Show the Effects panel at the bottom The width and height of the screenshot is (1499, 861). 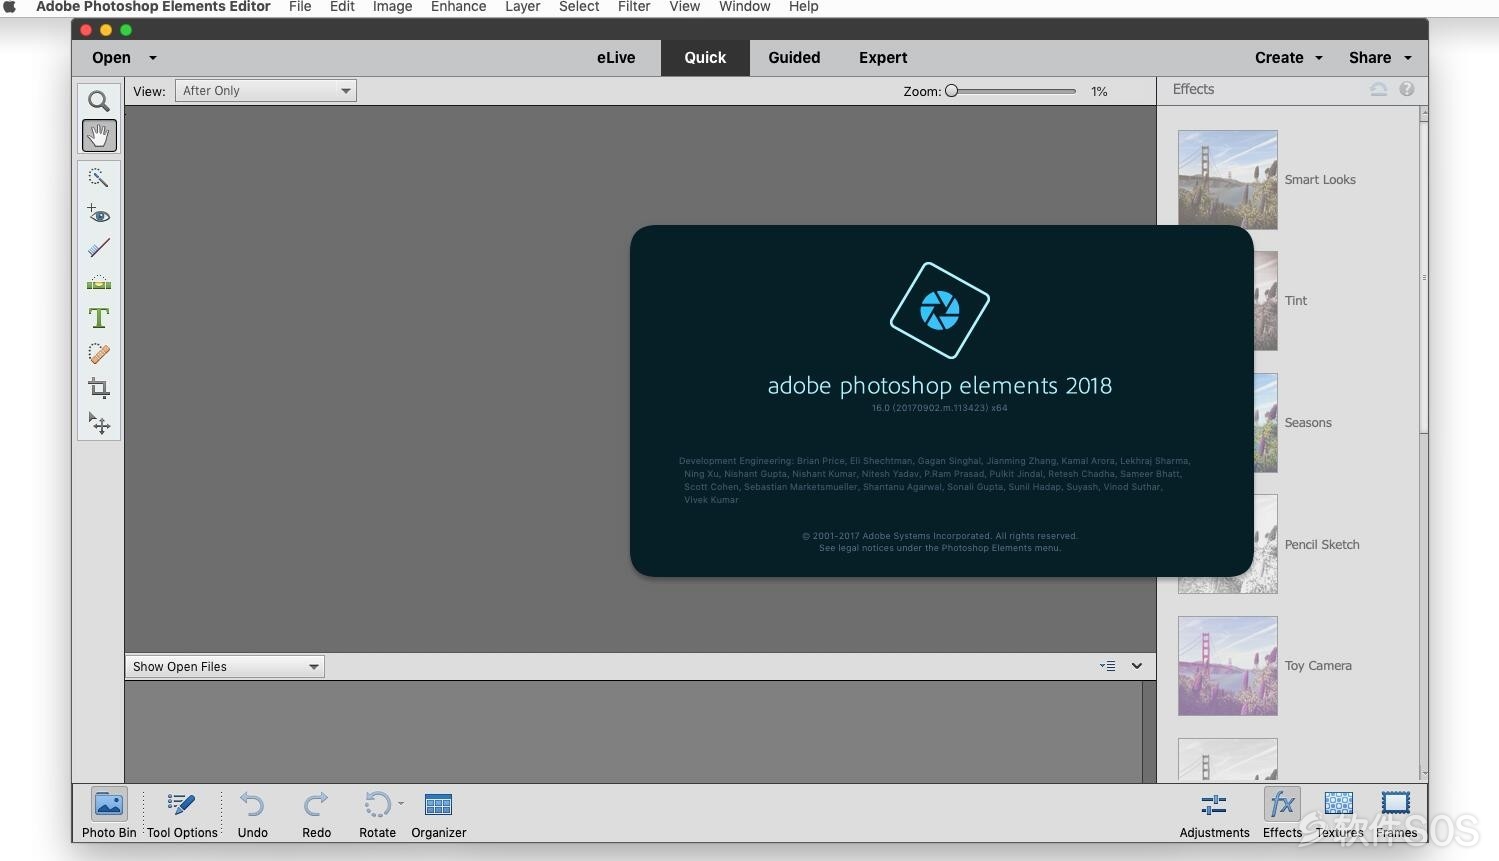pyautogui.click(x=1282, y=813)
